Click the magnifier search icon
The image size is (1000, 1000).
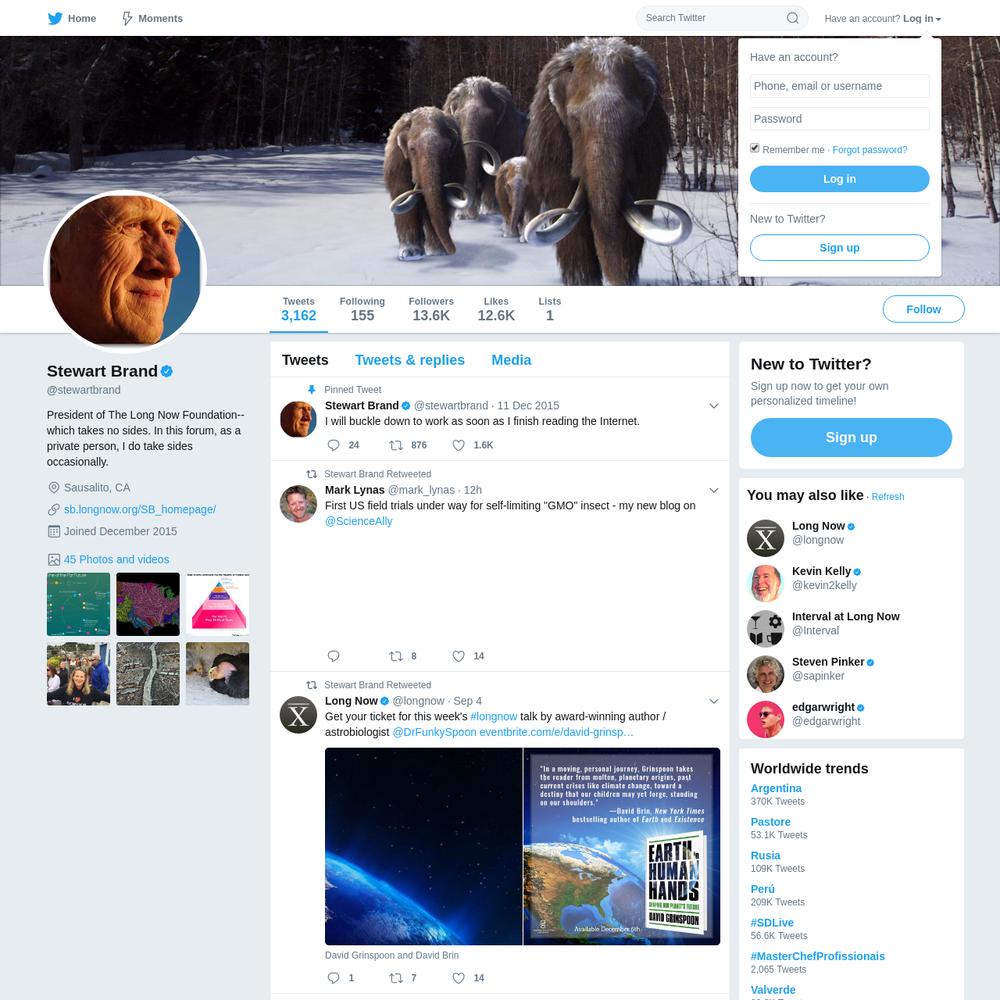tap(792, 18)
